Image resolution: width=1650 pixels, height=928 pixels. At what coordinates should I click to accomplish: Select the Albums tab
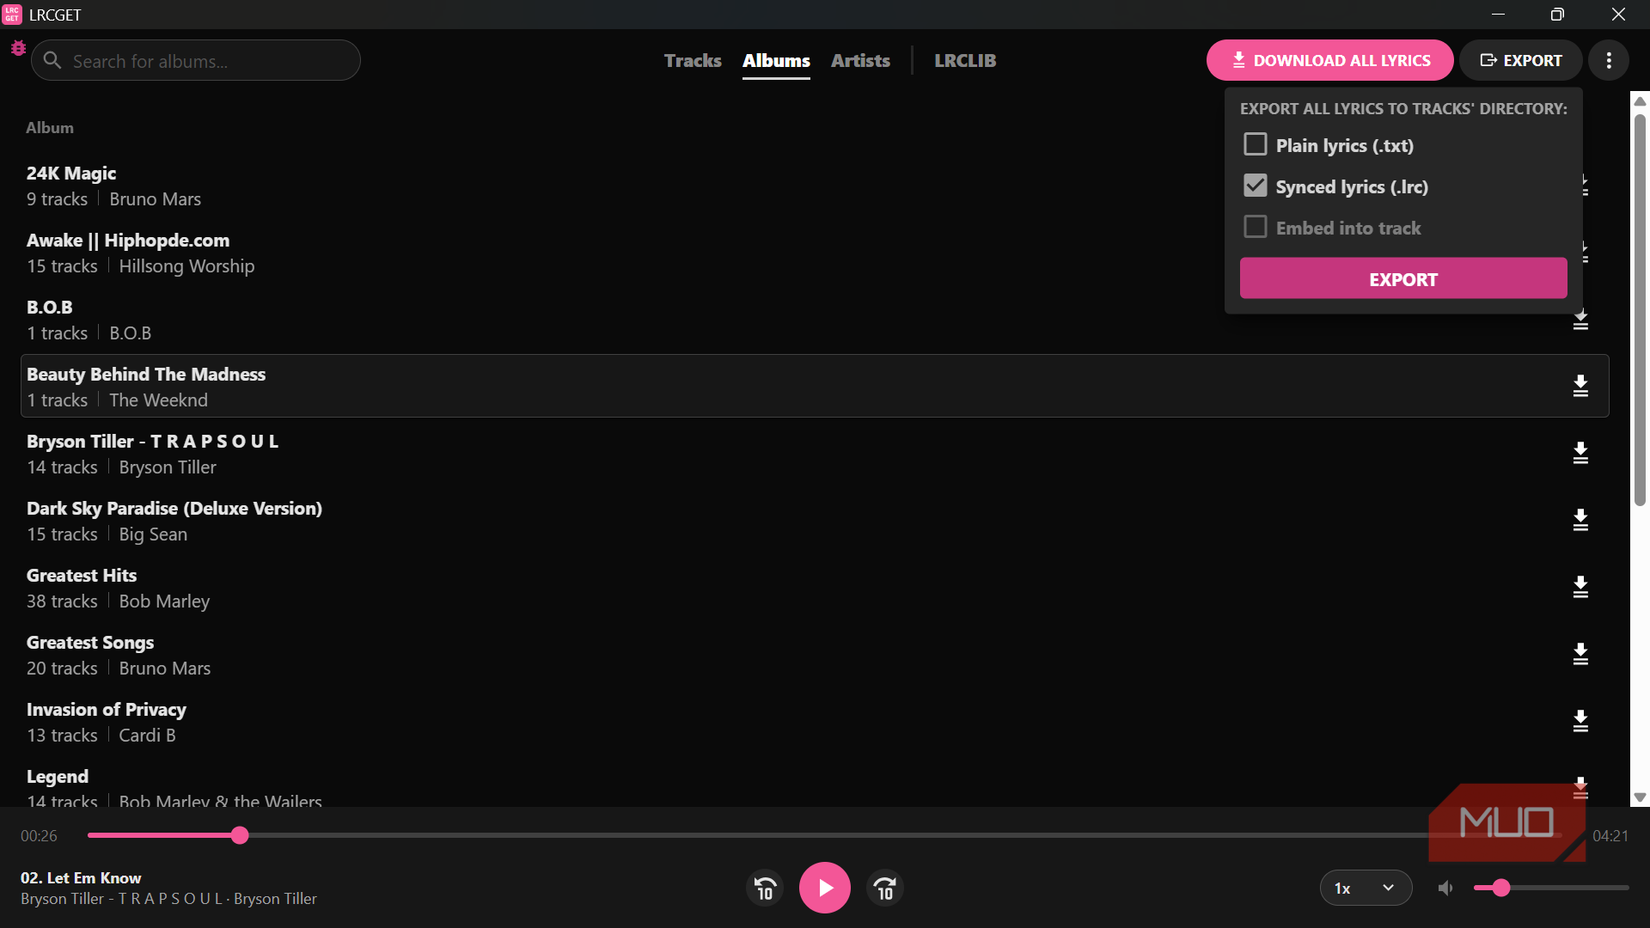pos(776,60)
